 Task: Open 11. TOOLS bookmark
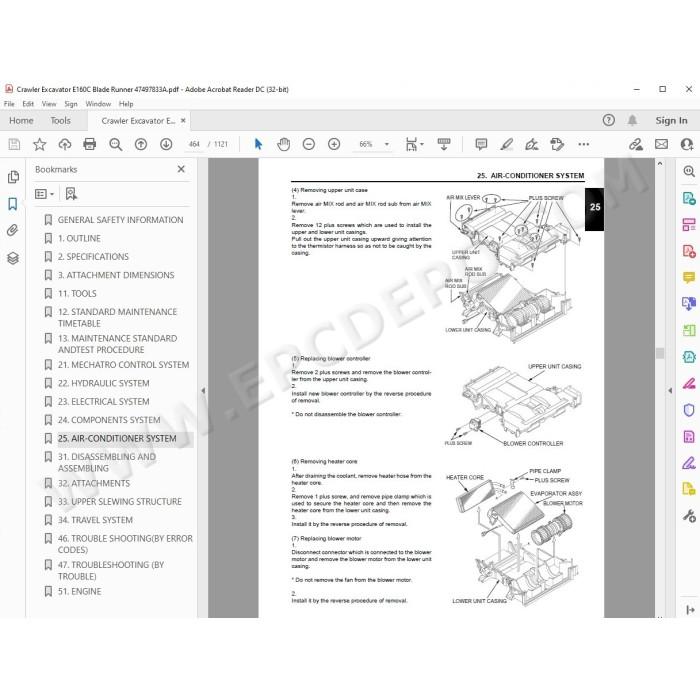coord(77,294)
